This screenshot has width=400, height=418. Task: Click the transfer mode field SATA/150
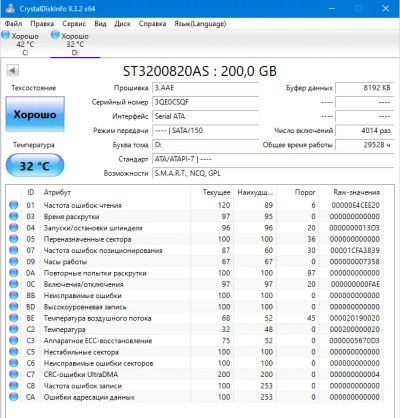206,131
